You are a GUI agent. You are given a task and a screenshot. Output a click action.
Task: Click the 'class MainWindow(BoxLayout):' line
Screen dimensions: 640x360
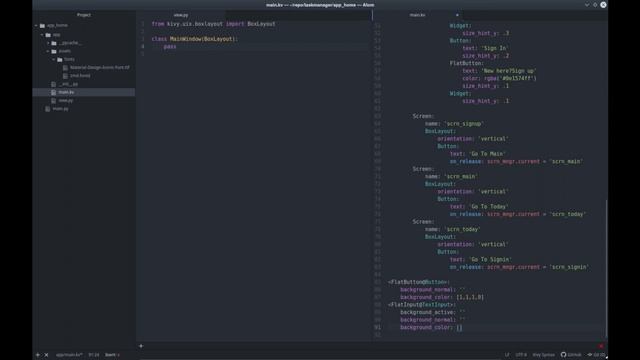[195, 39]
